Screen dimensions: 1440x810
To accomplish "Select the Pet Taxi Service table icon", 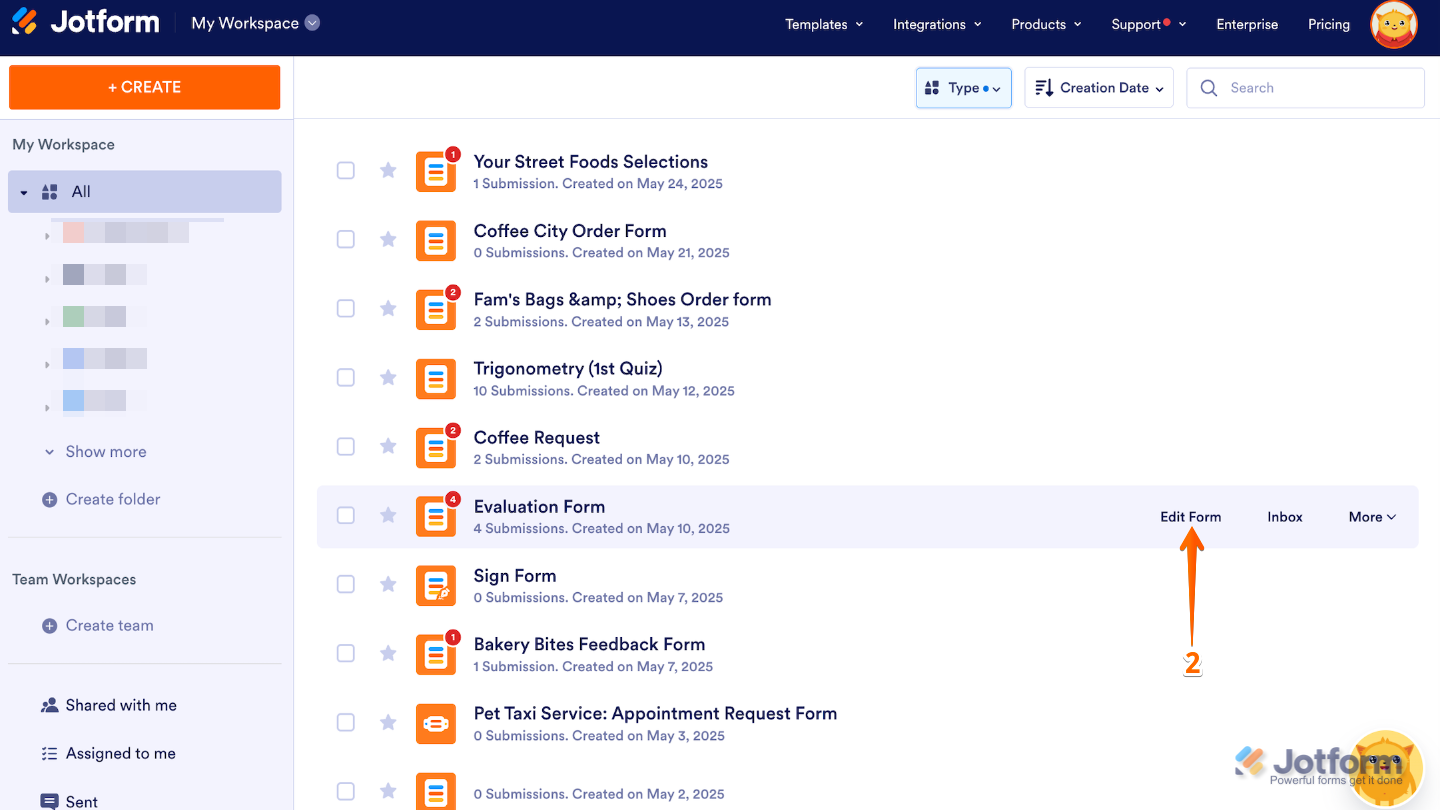I will 436,723.
